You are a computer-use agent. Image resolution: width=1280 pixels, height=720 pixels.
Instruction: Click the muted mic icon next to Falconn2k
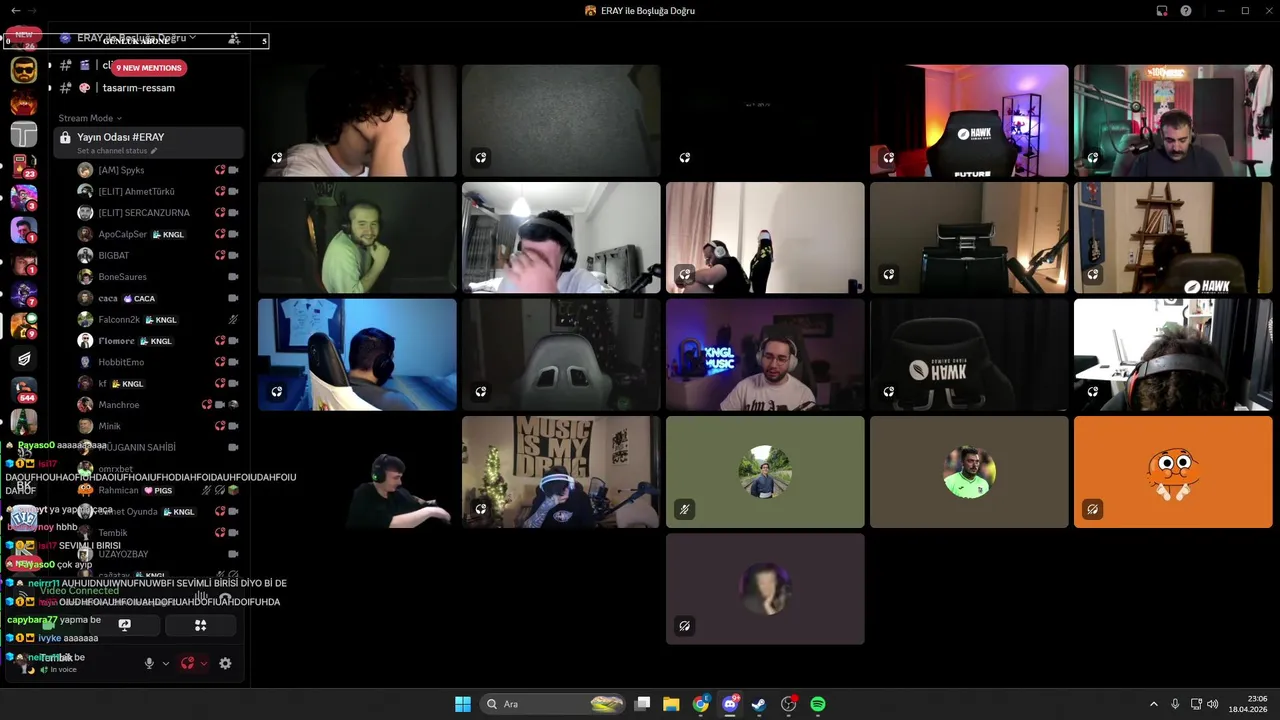[x=233, y=320]
